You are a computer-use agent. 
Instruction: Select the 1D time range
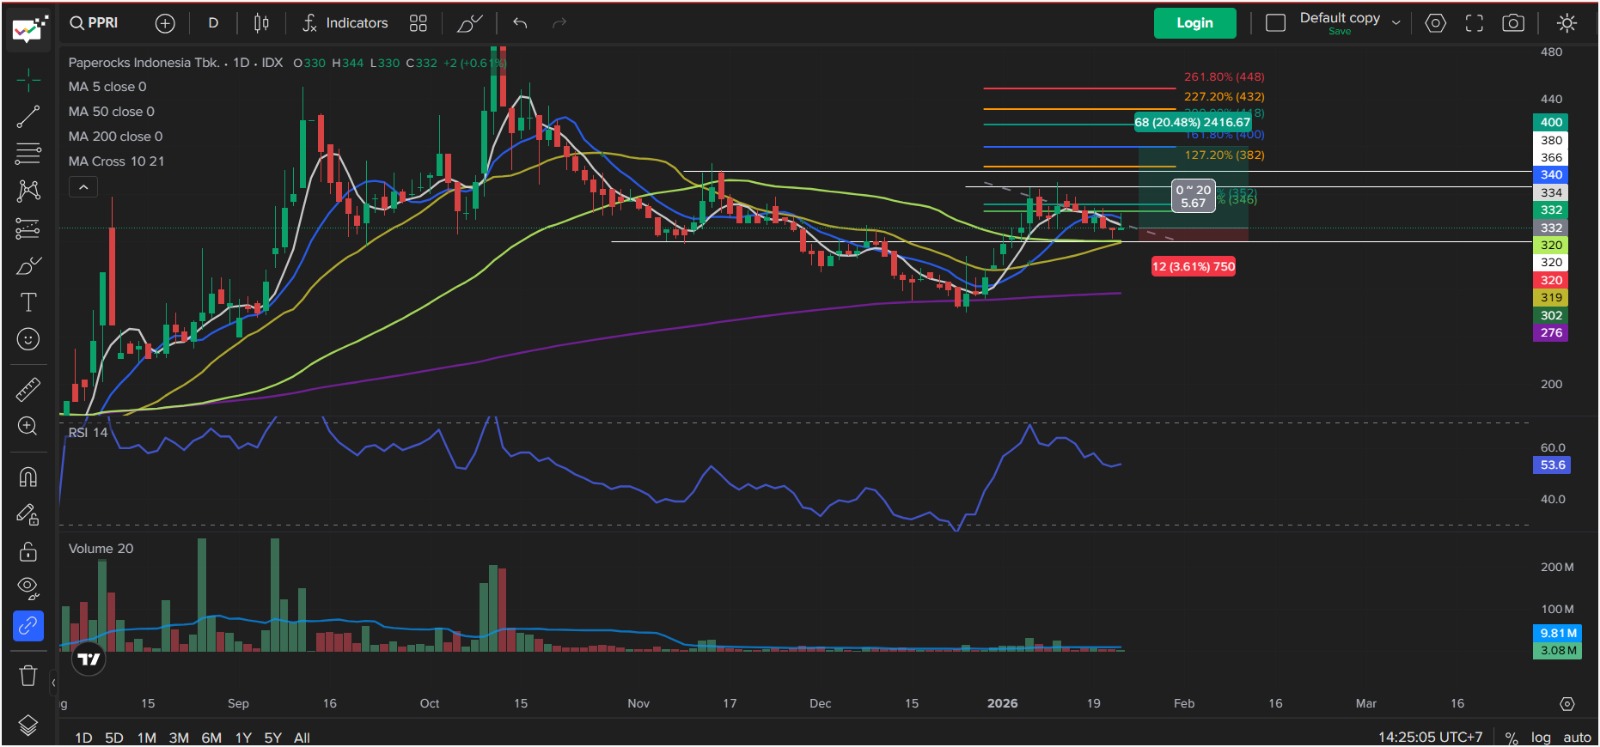coord(83,738)
